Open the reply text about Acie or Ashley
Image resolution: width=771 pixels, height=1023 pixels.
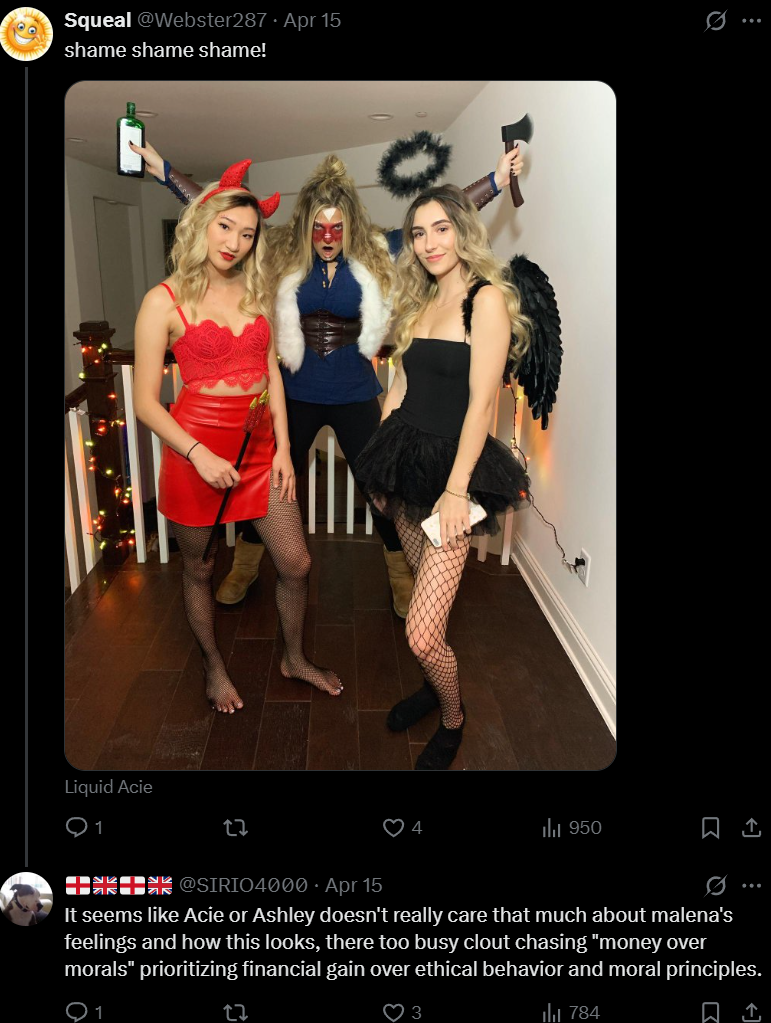pos(413,942)
